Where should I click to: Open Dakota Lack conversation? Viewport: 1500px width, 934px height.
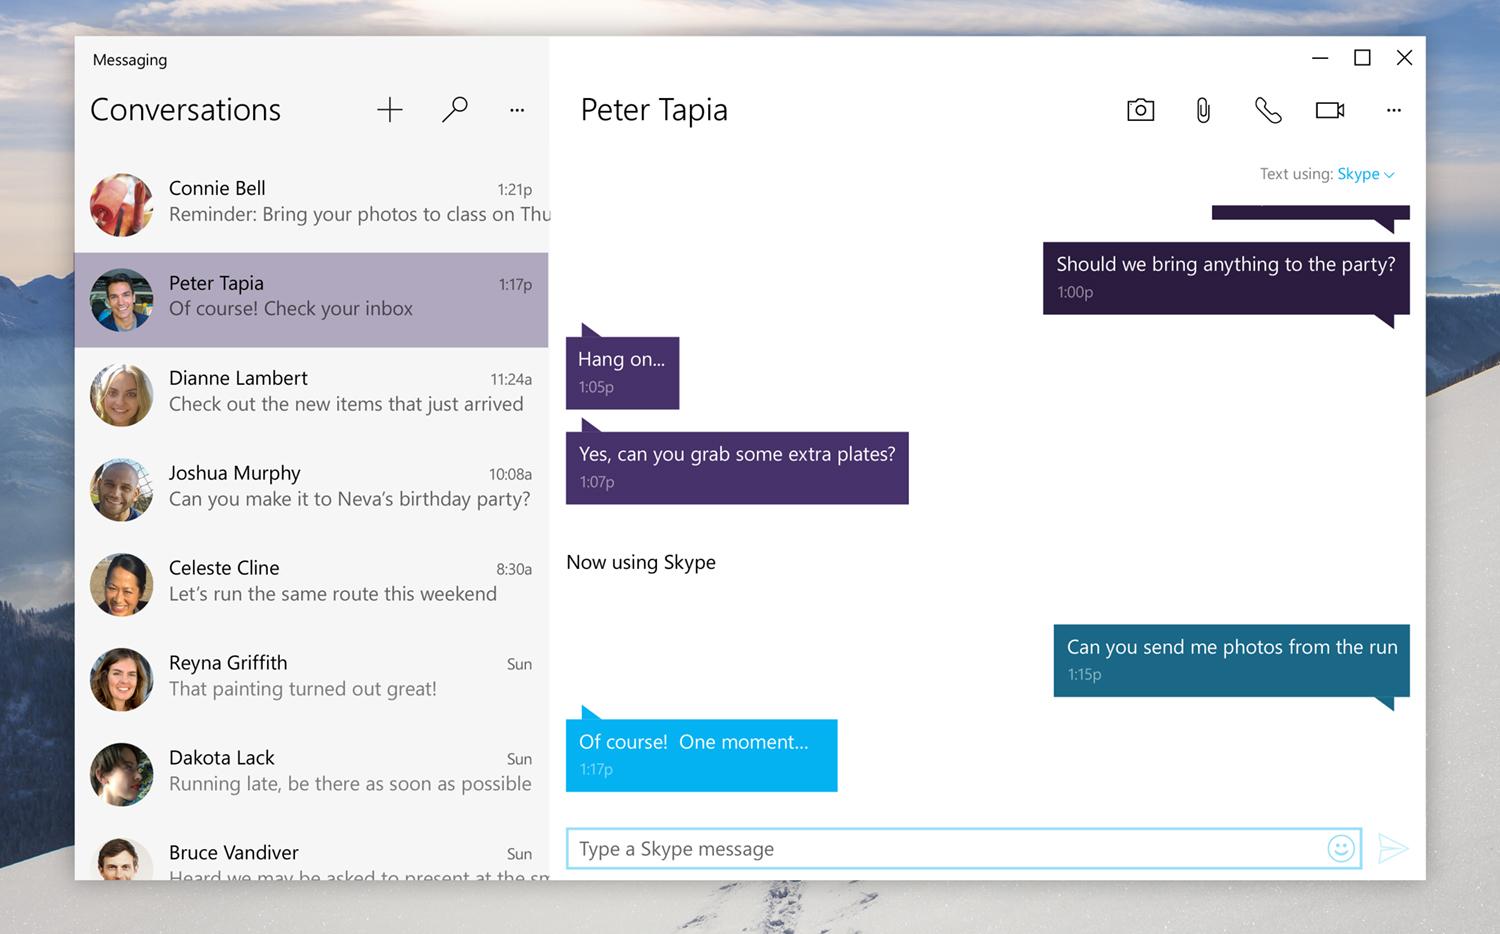point(311,775)
